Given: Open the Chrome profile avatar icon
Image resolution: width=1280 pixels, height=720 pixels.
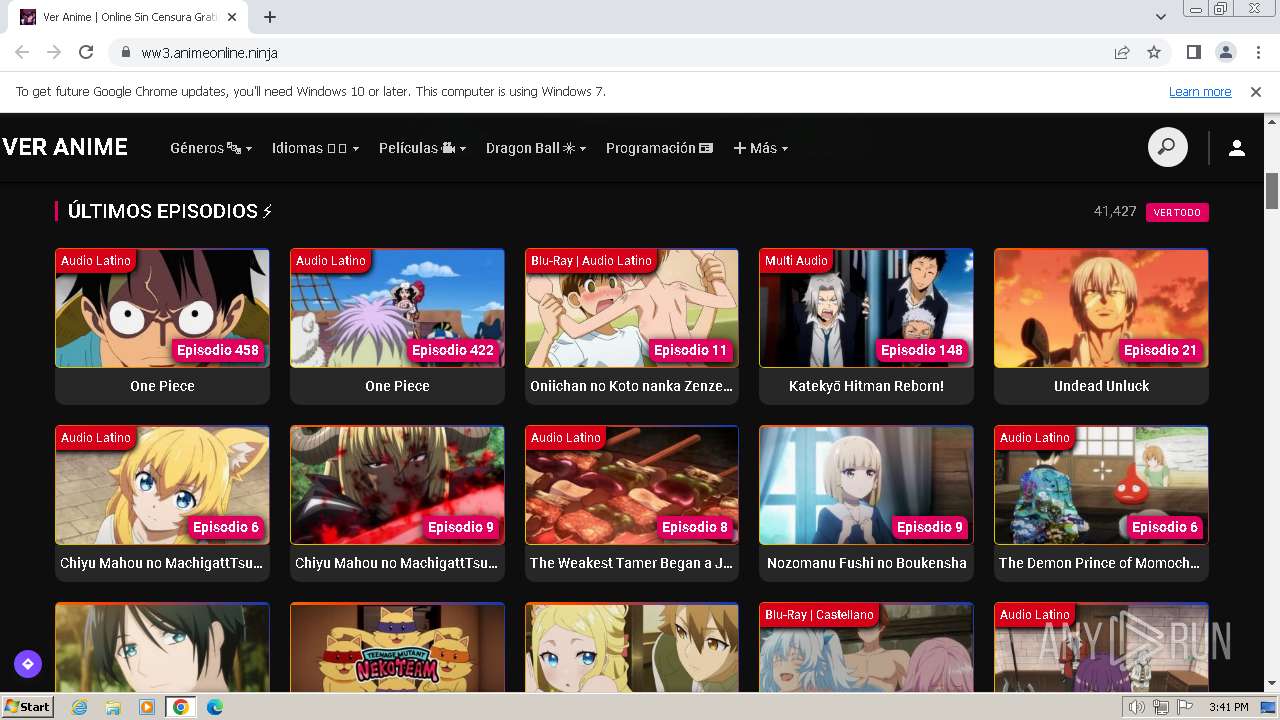Looking at the screenshot, I should point(1225,52).
